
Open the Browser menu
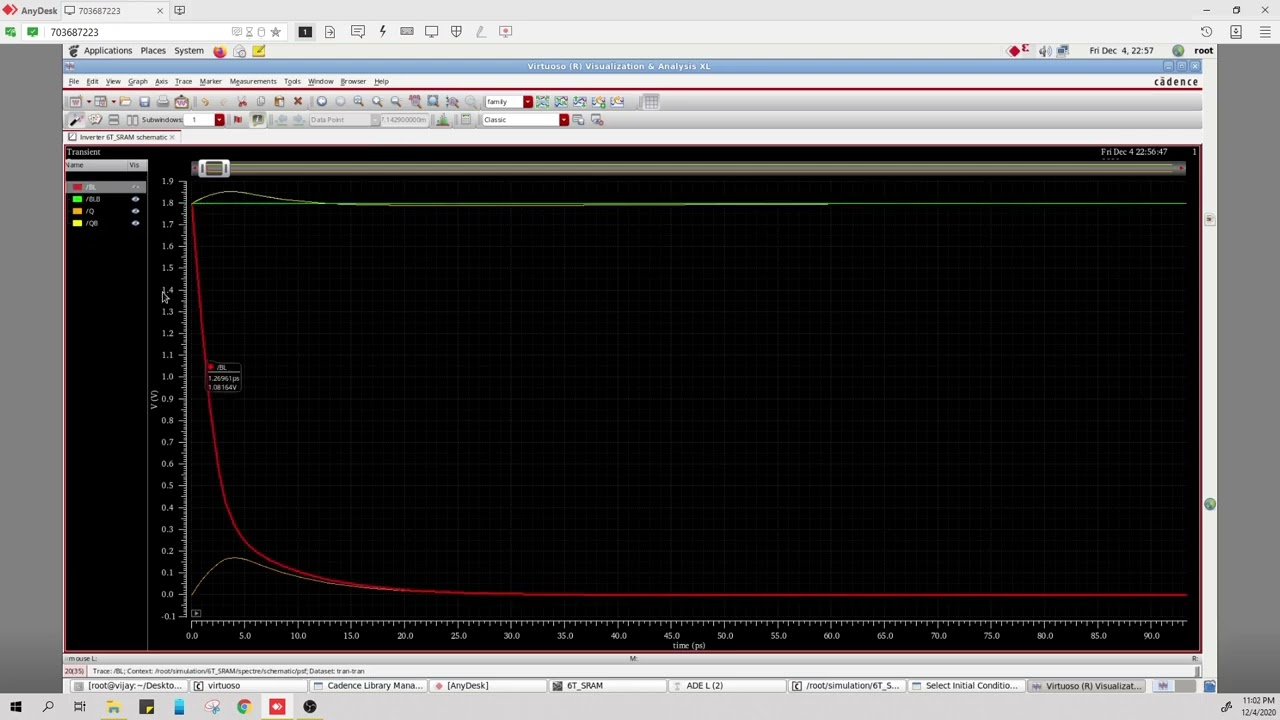click(x=353, y=82)
